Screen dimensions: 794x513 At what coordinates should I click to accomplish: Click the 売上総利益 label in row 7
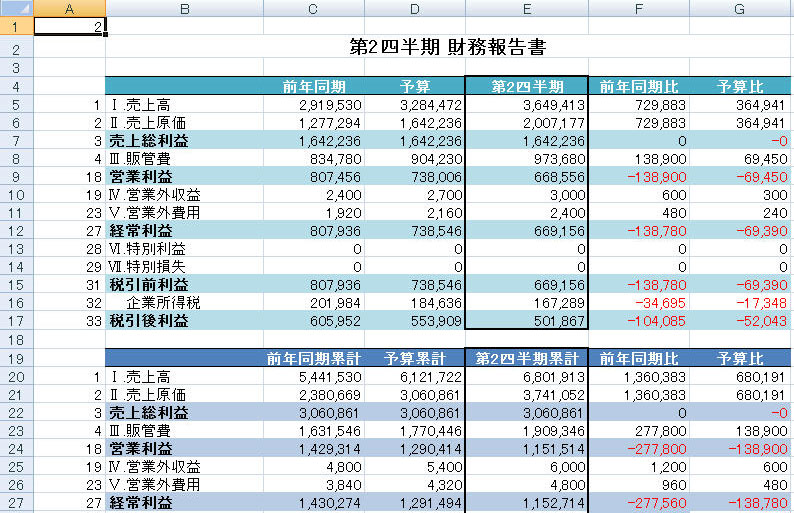149,141
